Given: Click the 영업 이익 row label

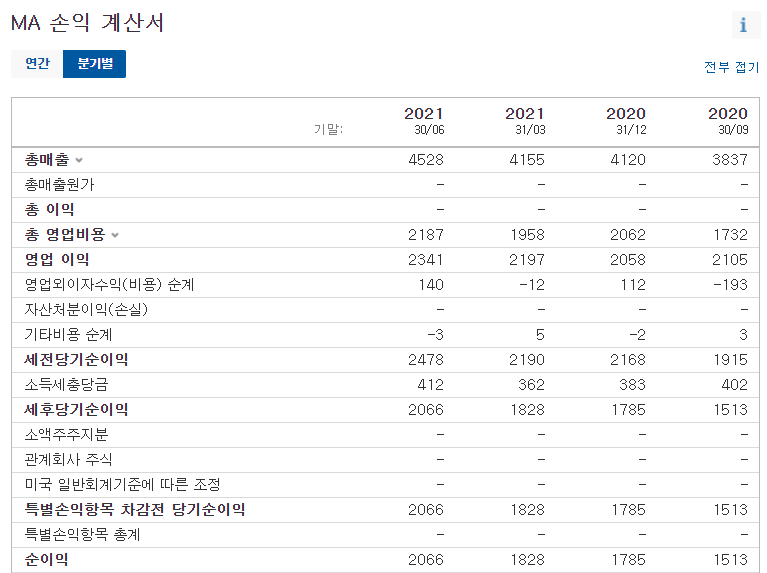Looking at the screenshot, I should (57, 259).
